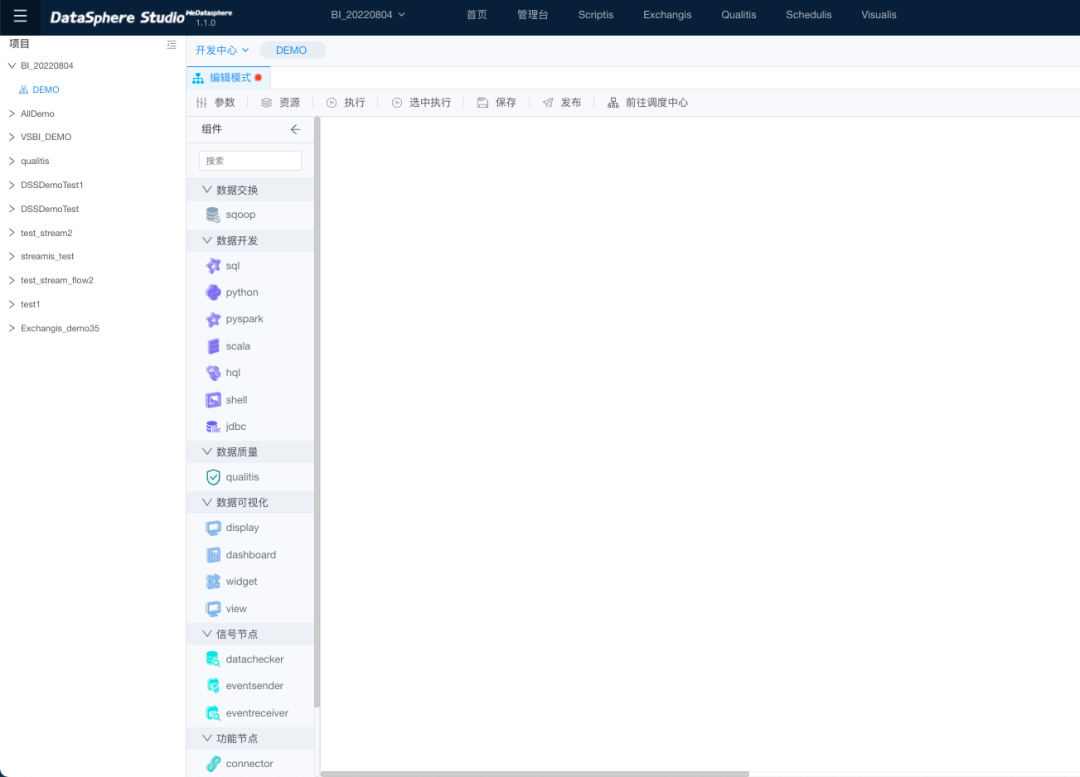Screen dimensions: 1080x777
Task: Collapse the component panel with arrow
Action: (x=295, y=129)
